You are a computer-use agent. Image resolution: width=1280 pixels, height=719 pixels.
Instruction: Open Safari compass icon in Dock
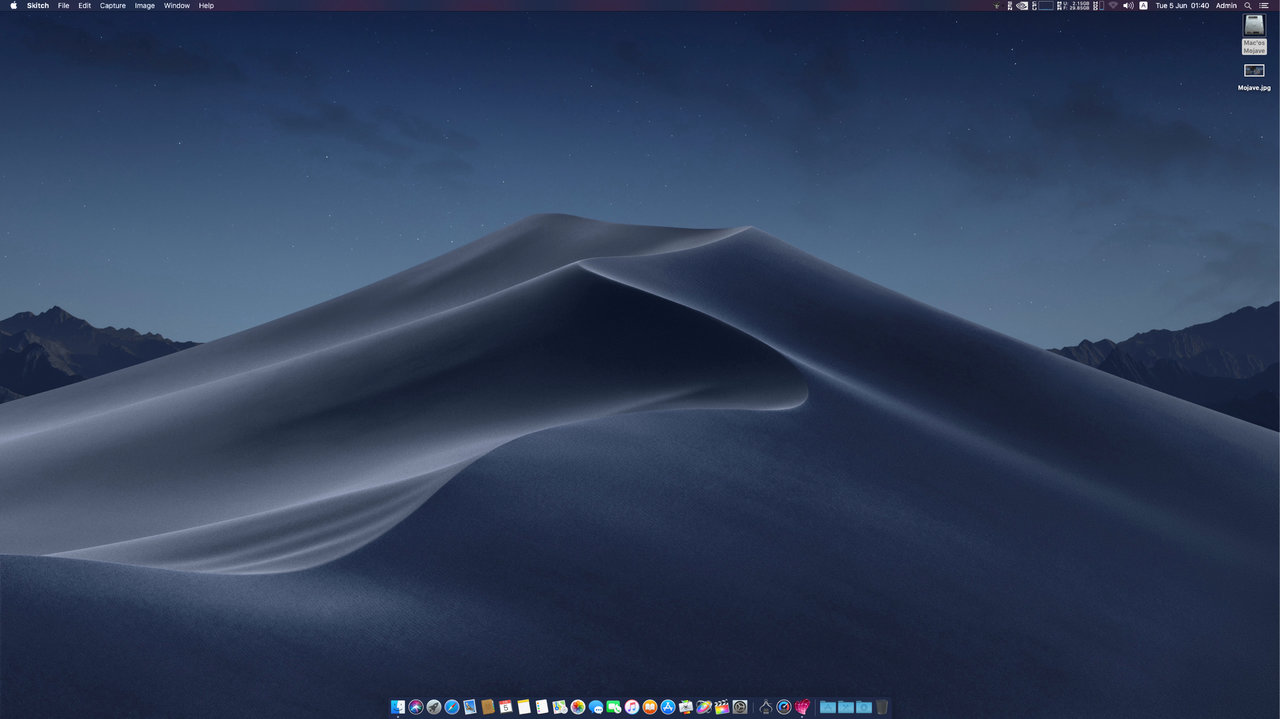[452, 707]
